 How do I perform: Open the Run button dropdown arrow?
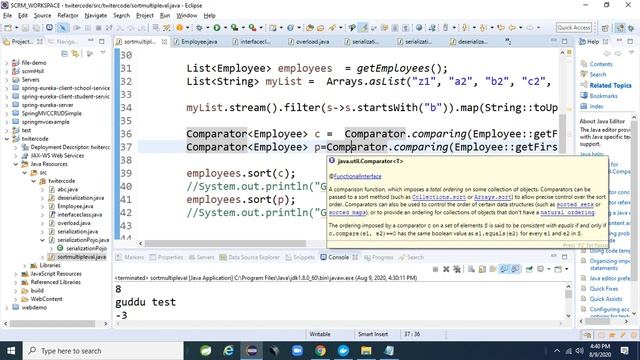(x=225, y=28)
